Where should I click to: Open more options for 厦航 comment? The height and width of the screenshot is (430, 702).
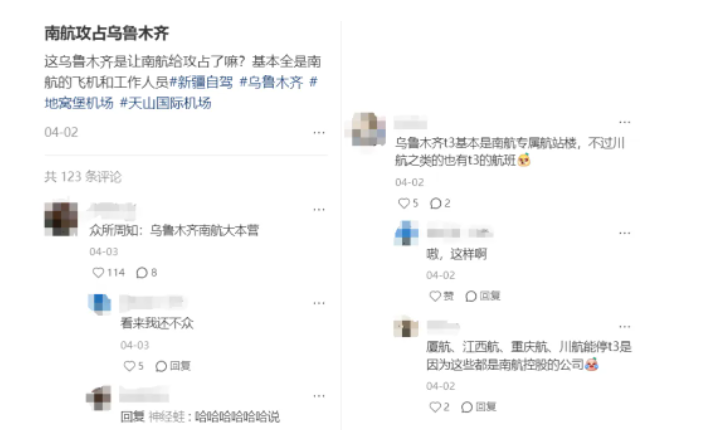pos(625,327)
